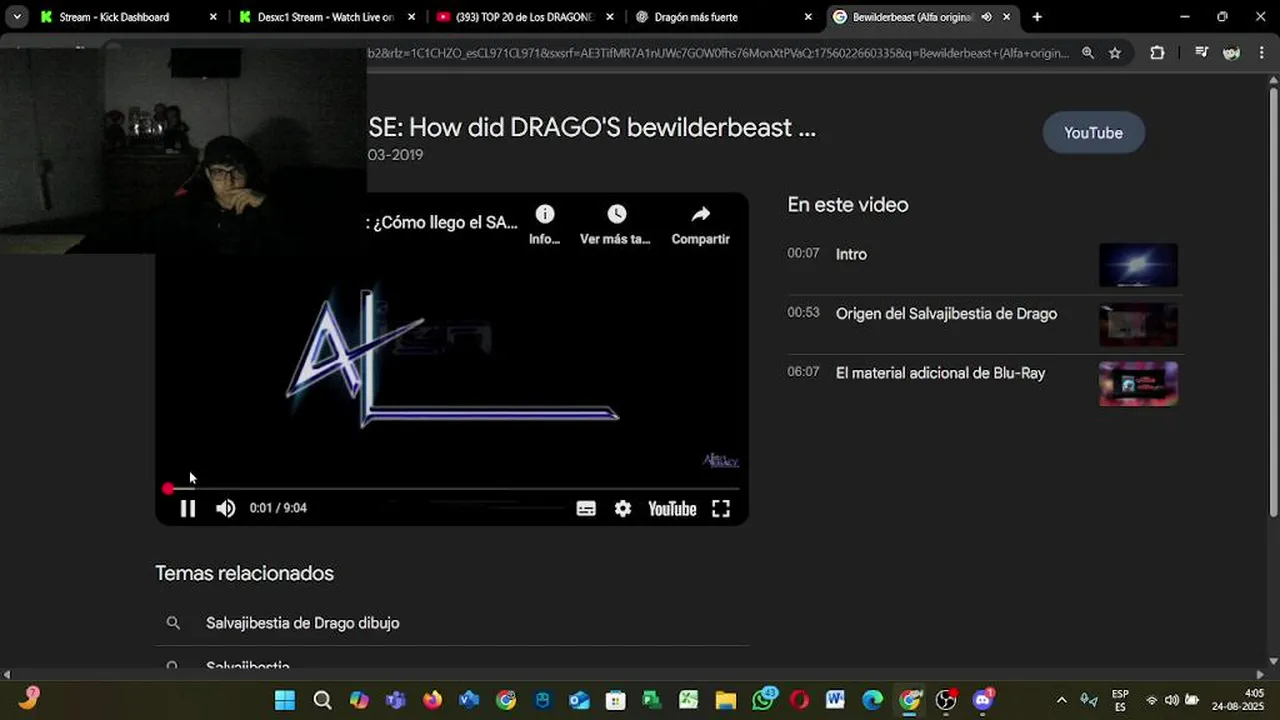
Task: Close the Bewilderbeast tab
Action: click(1007, 17)
